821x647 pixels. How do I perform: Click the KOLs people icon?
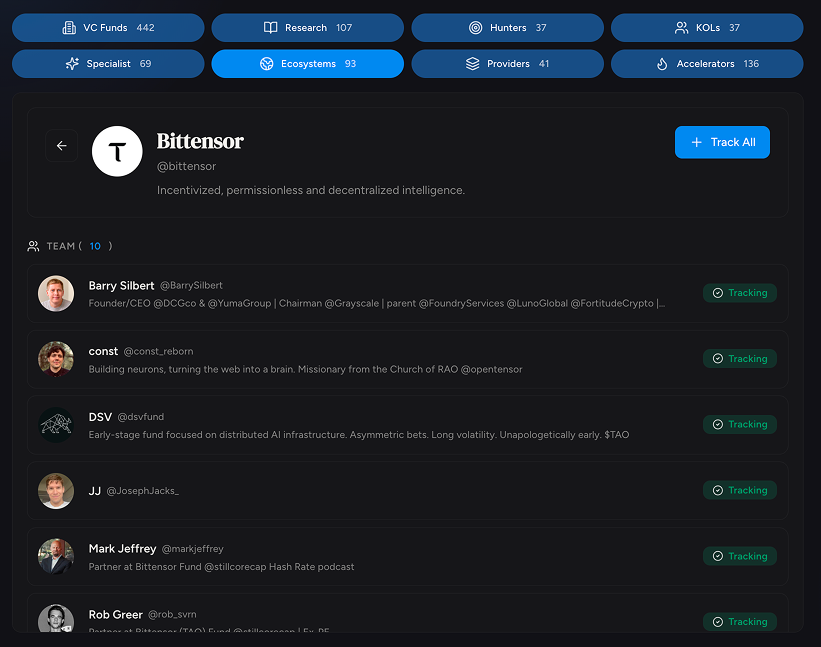[681, 28]
